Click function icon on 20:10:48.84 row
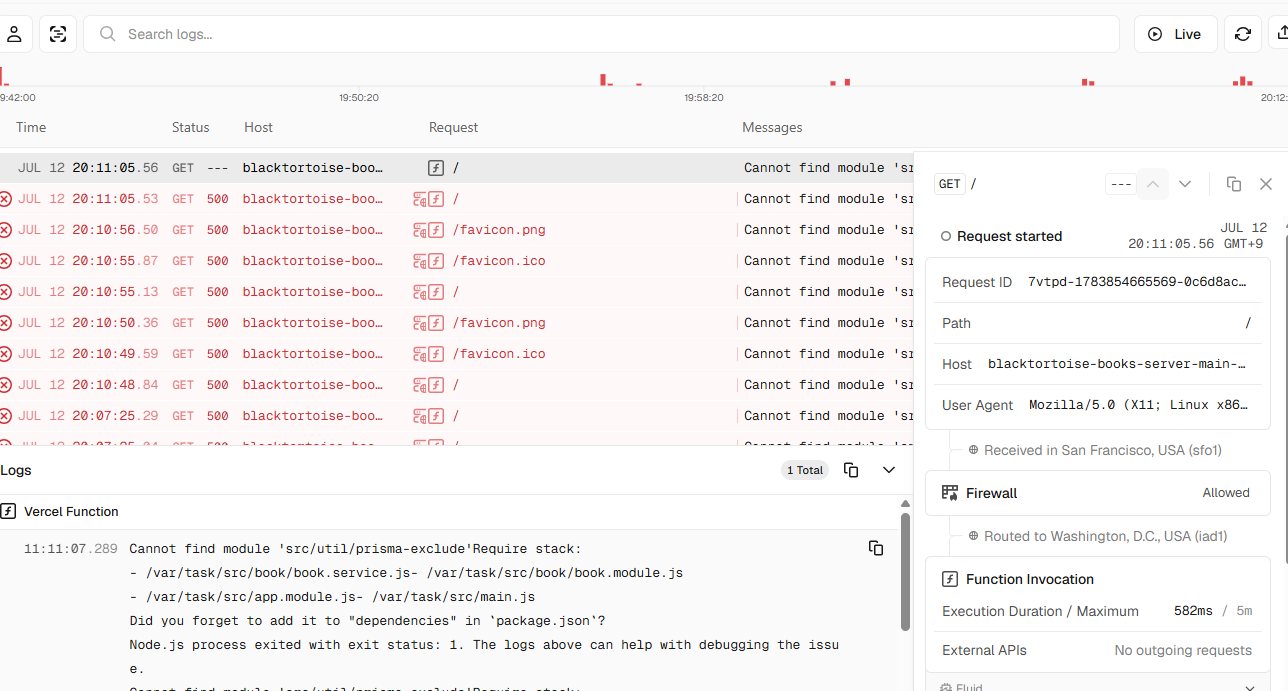1288x691 pixels. 436,385
